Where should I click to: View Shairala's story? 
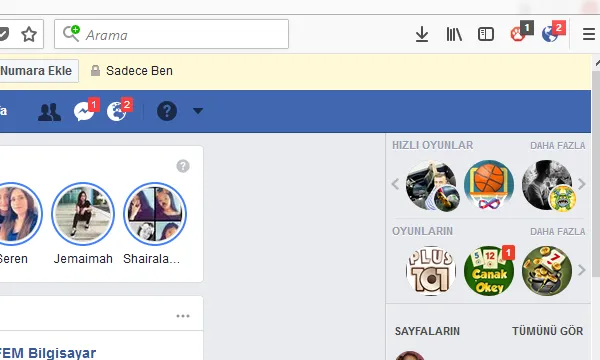tap(155, 213)
